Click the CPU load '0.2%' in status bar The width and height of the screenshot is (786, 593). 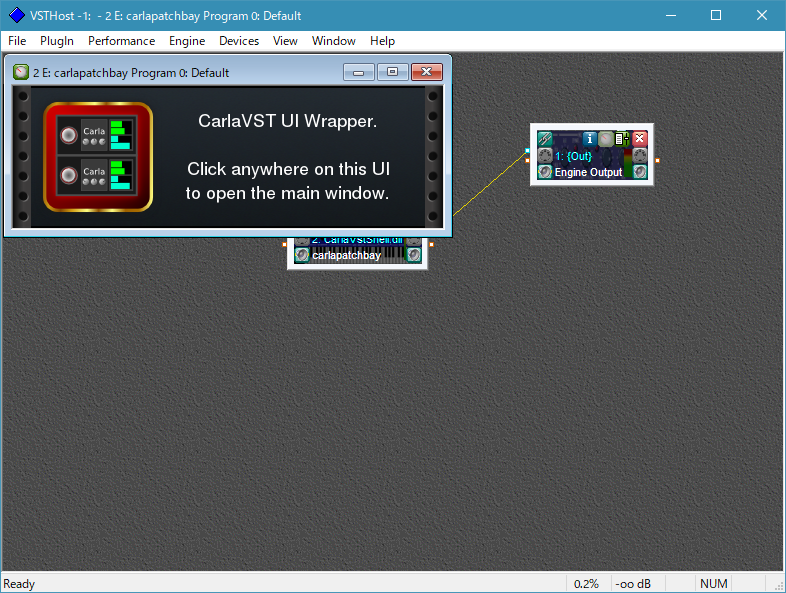[586, 584]
